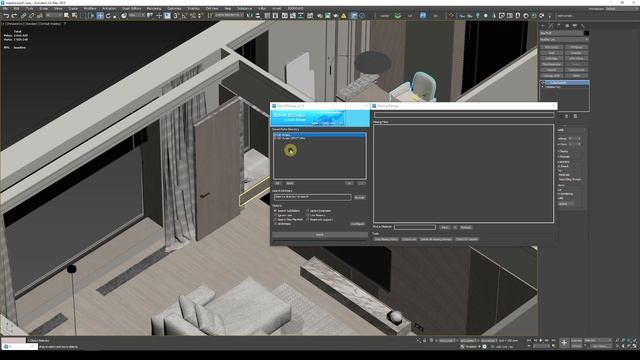The height and width of the screenshot is (360, 640).
Task: Click Play Animation in playback controls
Action: click(x=541, y=340)
